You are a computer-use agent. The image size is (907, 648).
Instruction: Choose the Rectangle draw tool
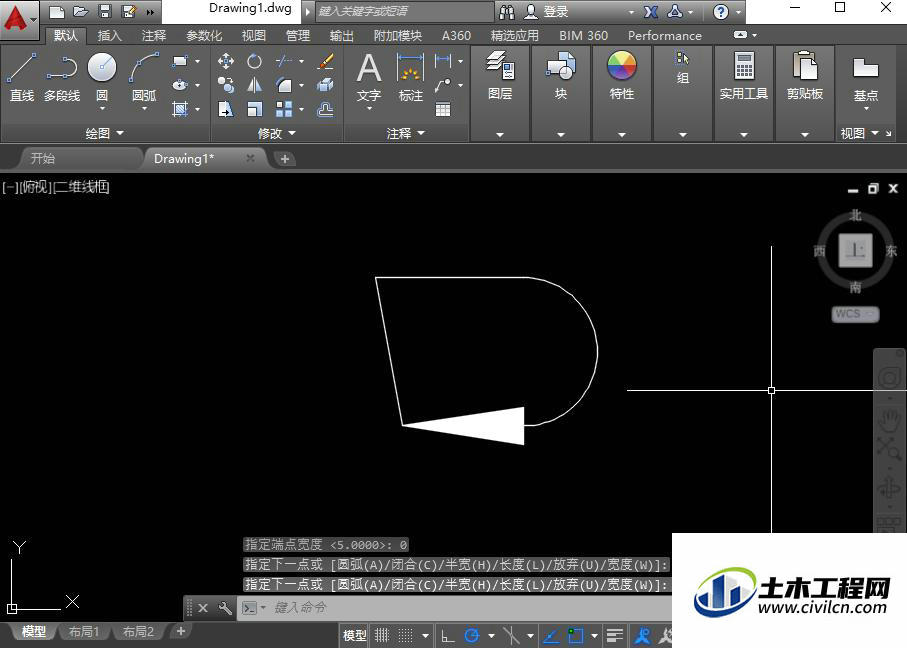(180, 61)
